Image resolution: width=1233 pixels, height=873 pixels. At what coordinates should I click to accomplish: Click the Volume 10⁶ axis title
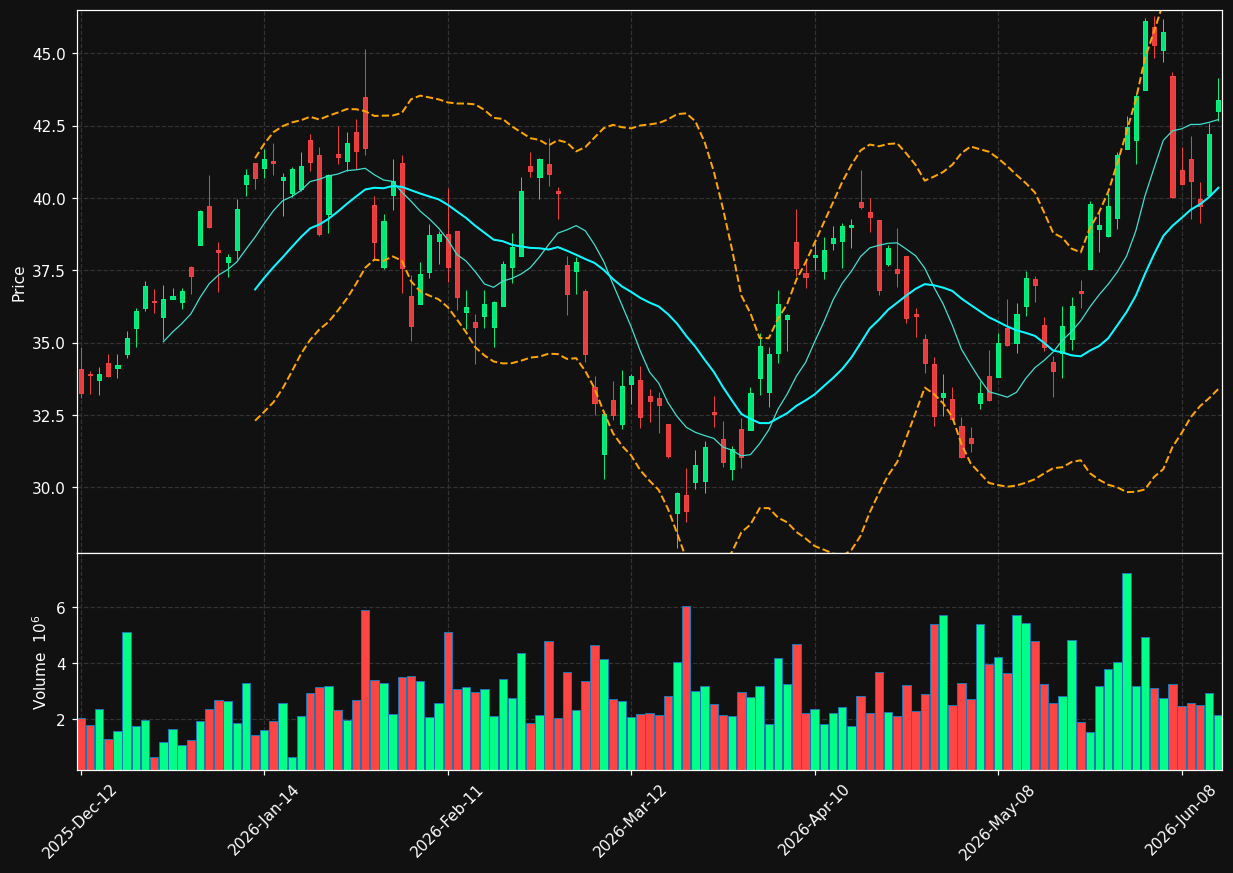[x=41, y=662]
